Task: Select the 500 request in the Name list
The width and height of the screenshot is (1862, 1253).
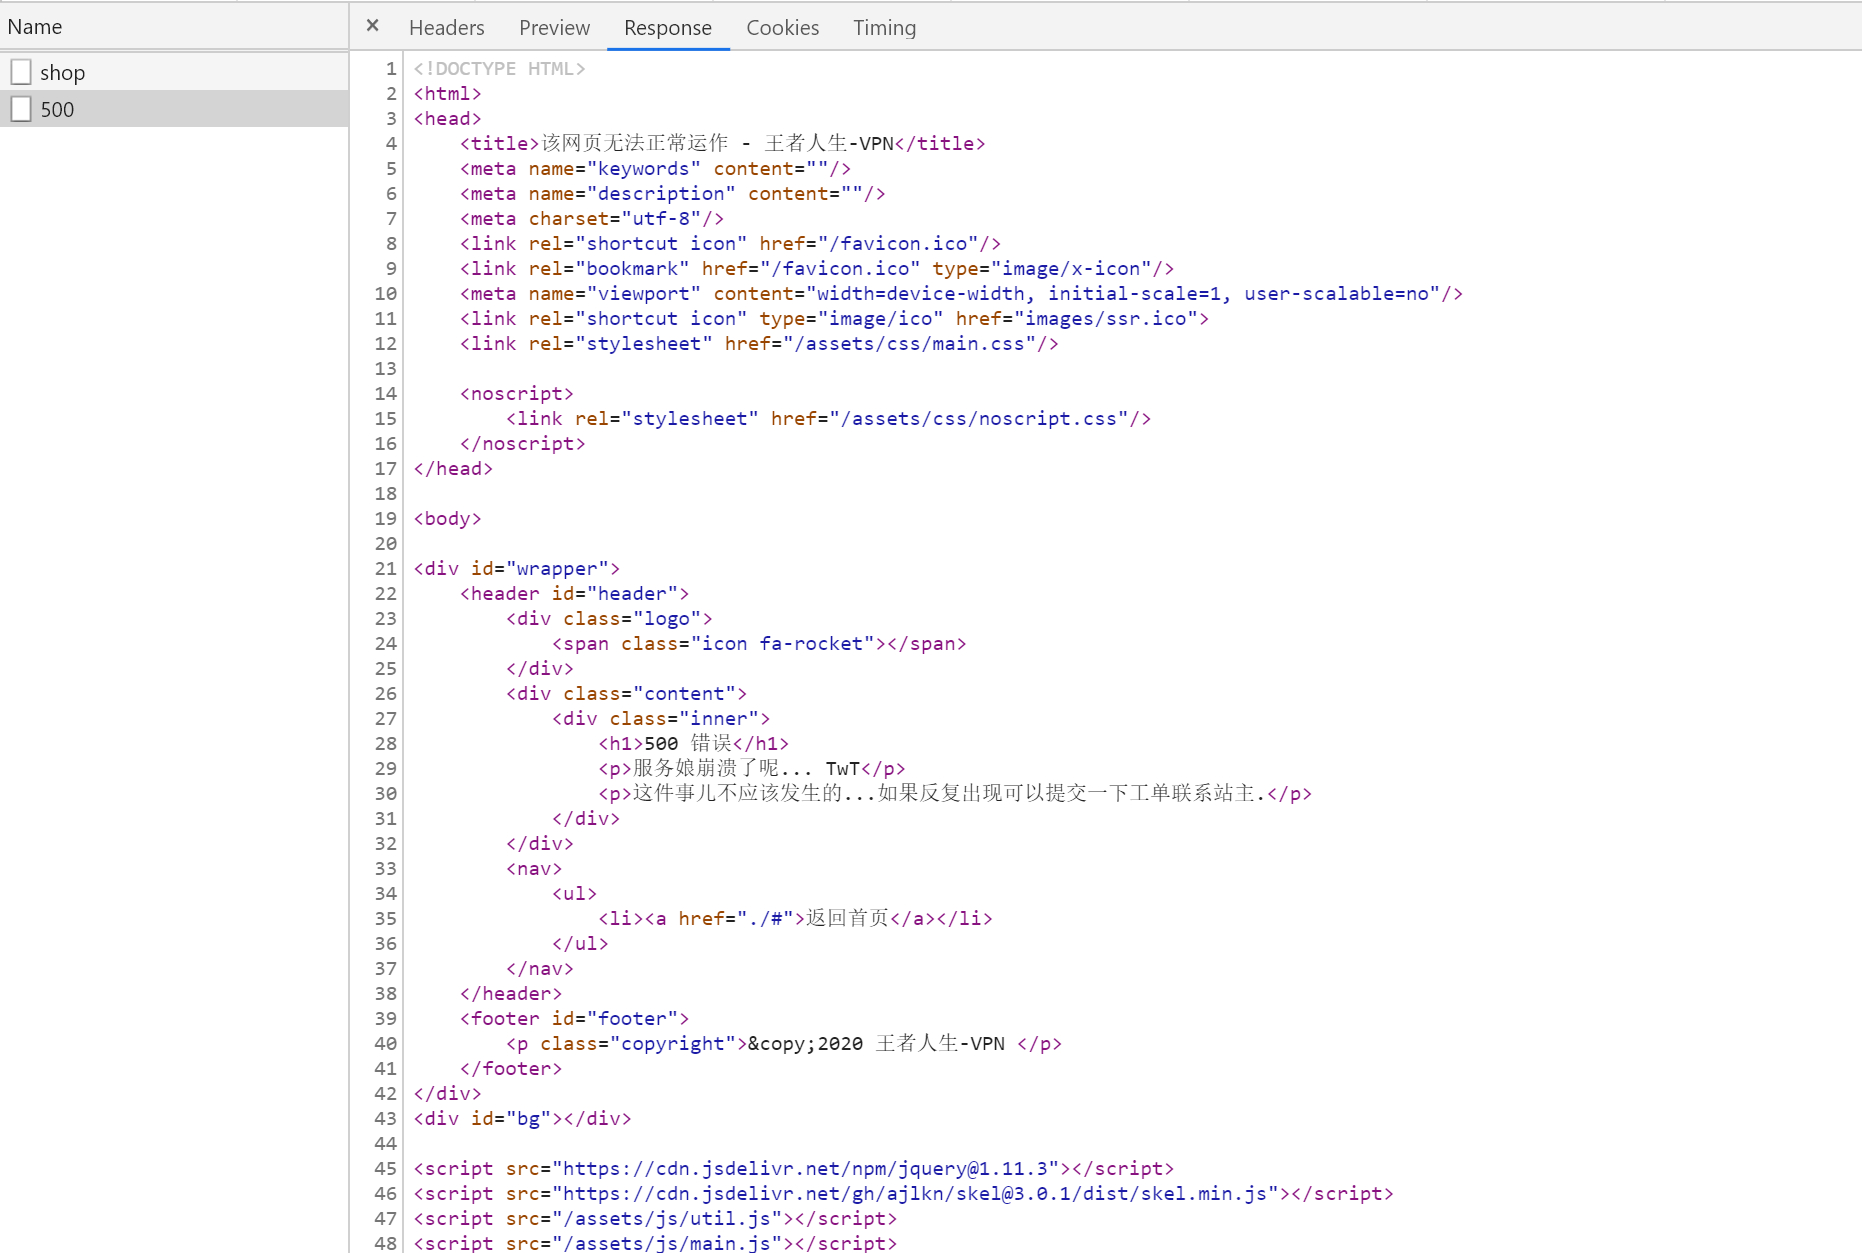Action: point(57,108)
